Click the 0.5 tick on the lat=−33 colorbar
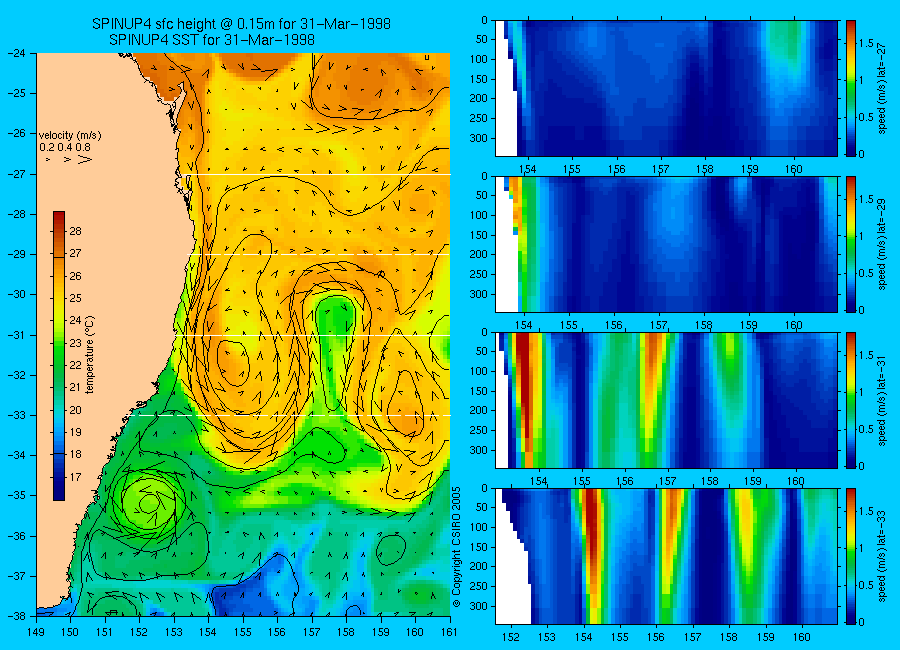This screenshot has height=650, width=900. tap(866, 585)
